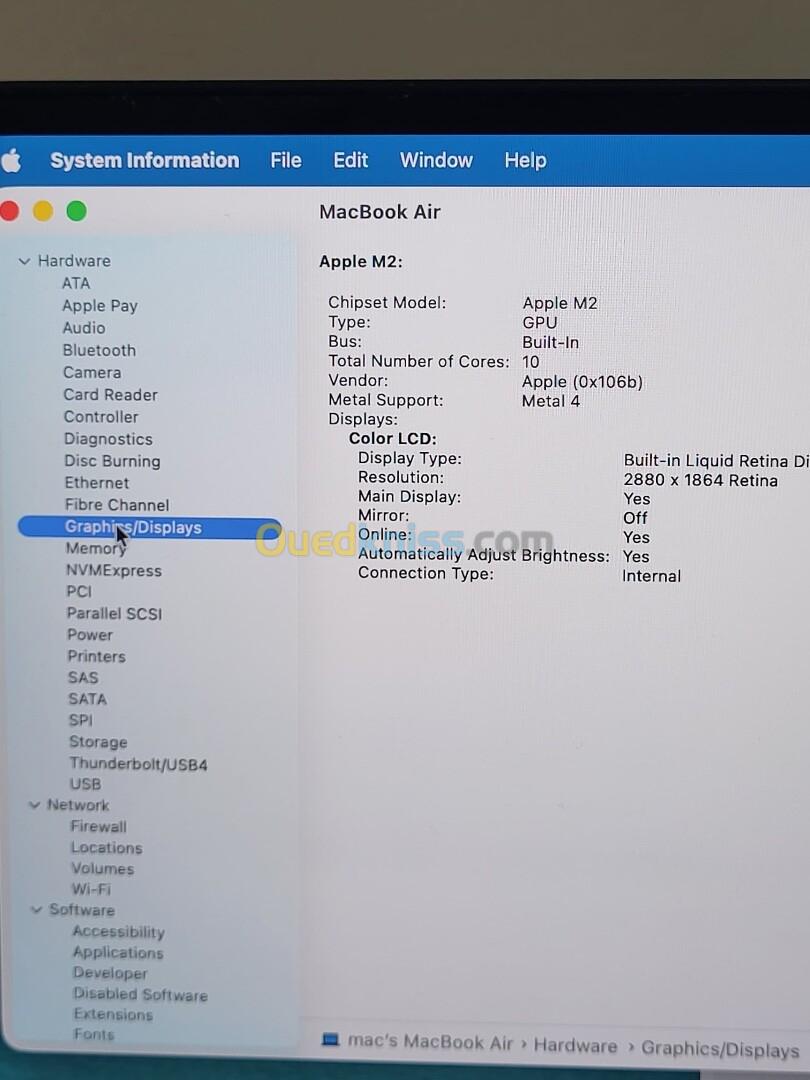Select Power in the sidebar
Viewport: 810px width, 1080px height.
tap(90, 635)
